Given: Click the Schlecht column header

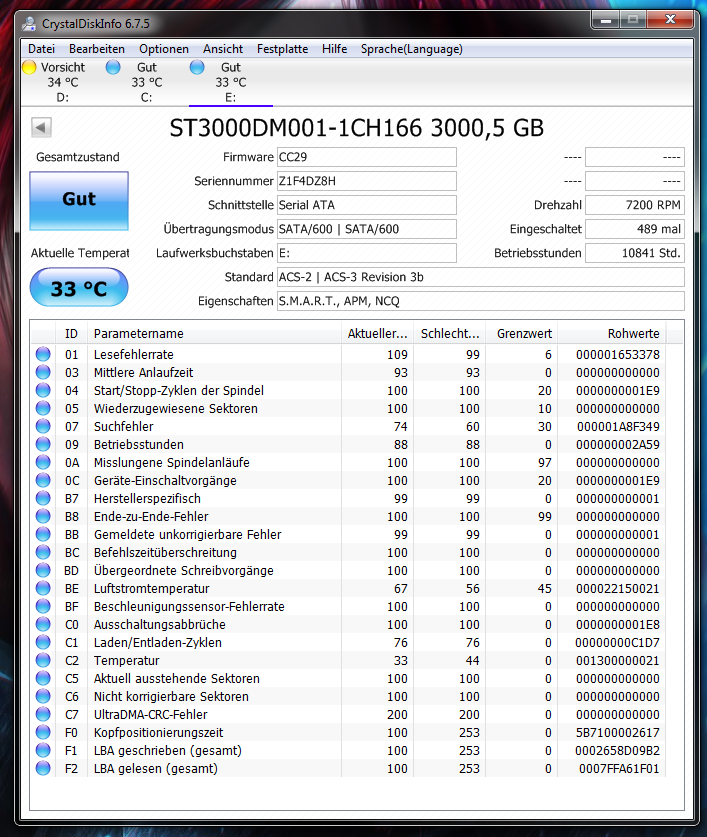Looking at the screenshot, I should point(450,334).
